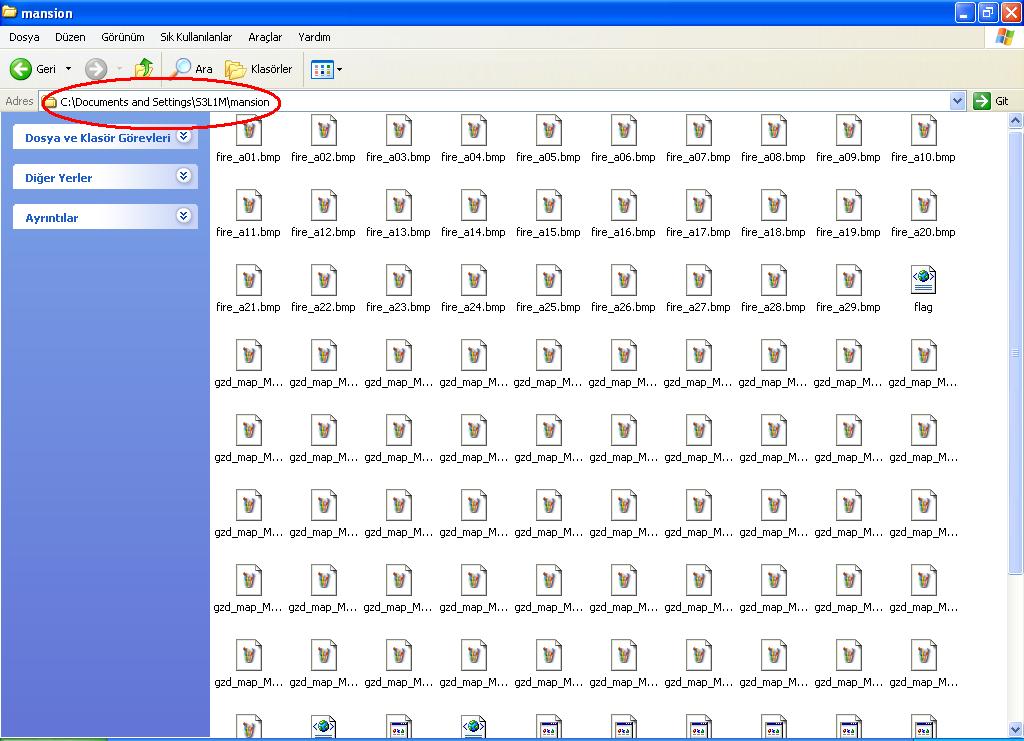Click the Dosya ve Klasör Görevleri heading
Viewport: 1024px width, 741px height.
click(x=98, y=138)
